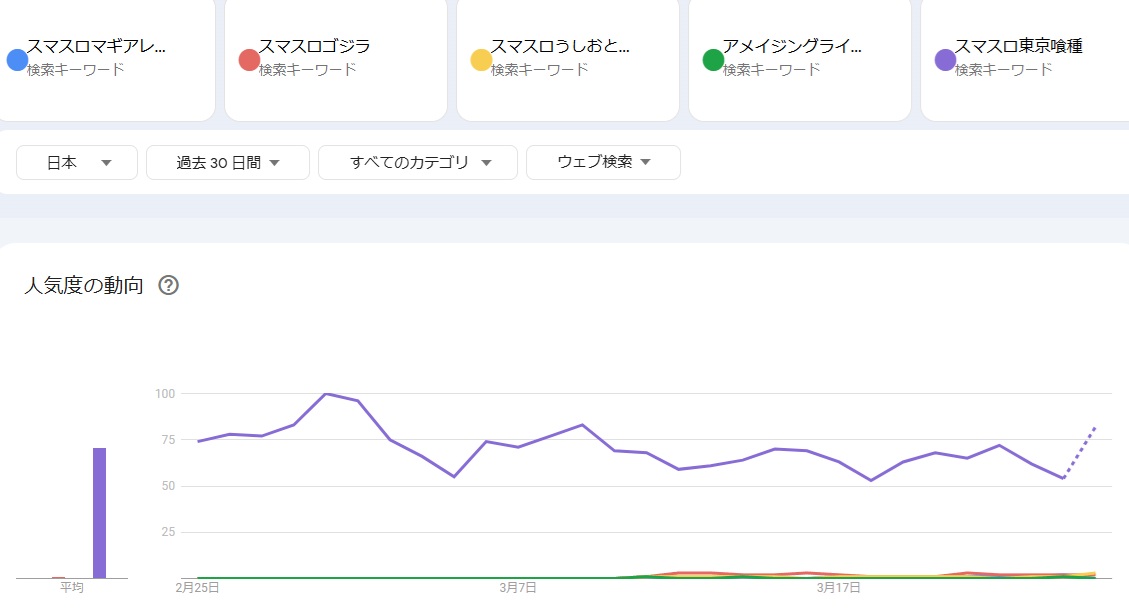Open the ウェブ検索 search type dropdown

tap(603, 163)
